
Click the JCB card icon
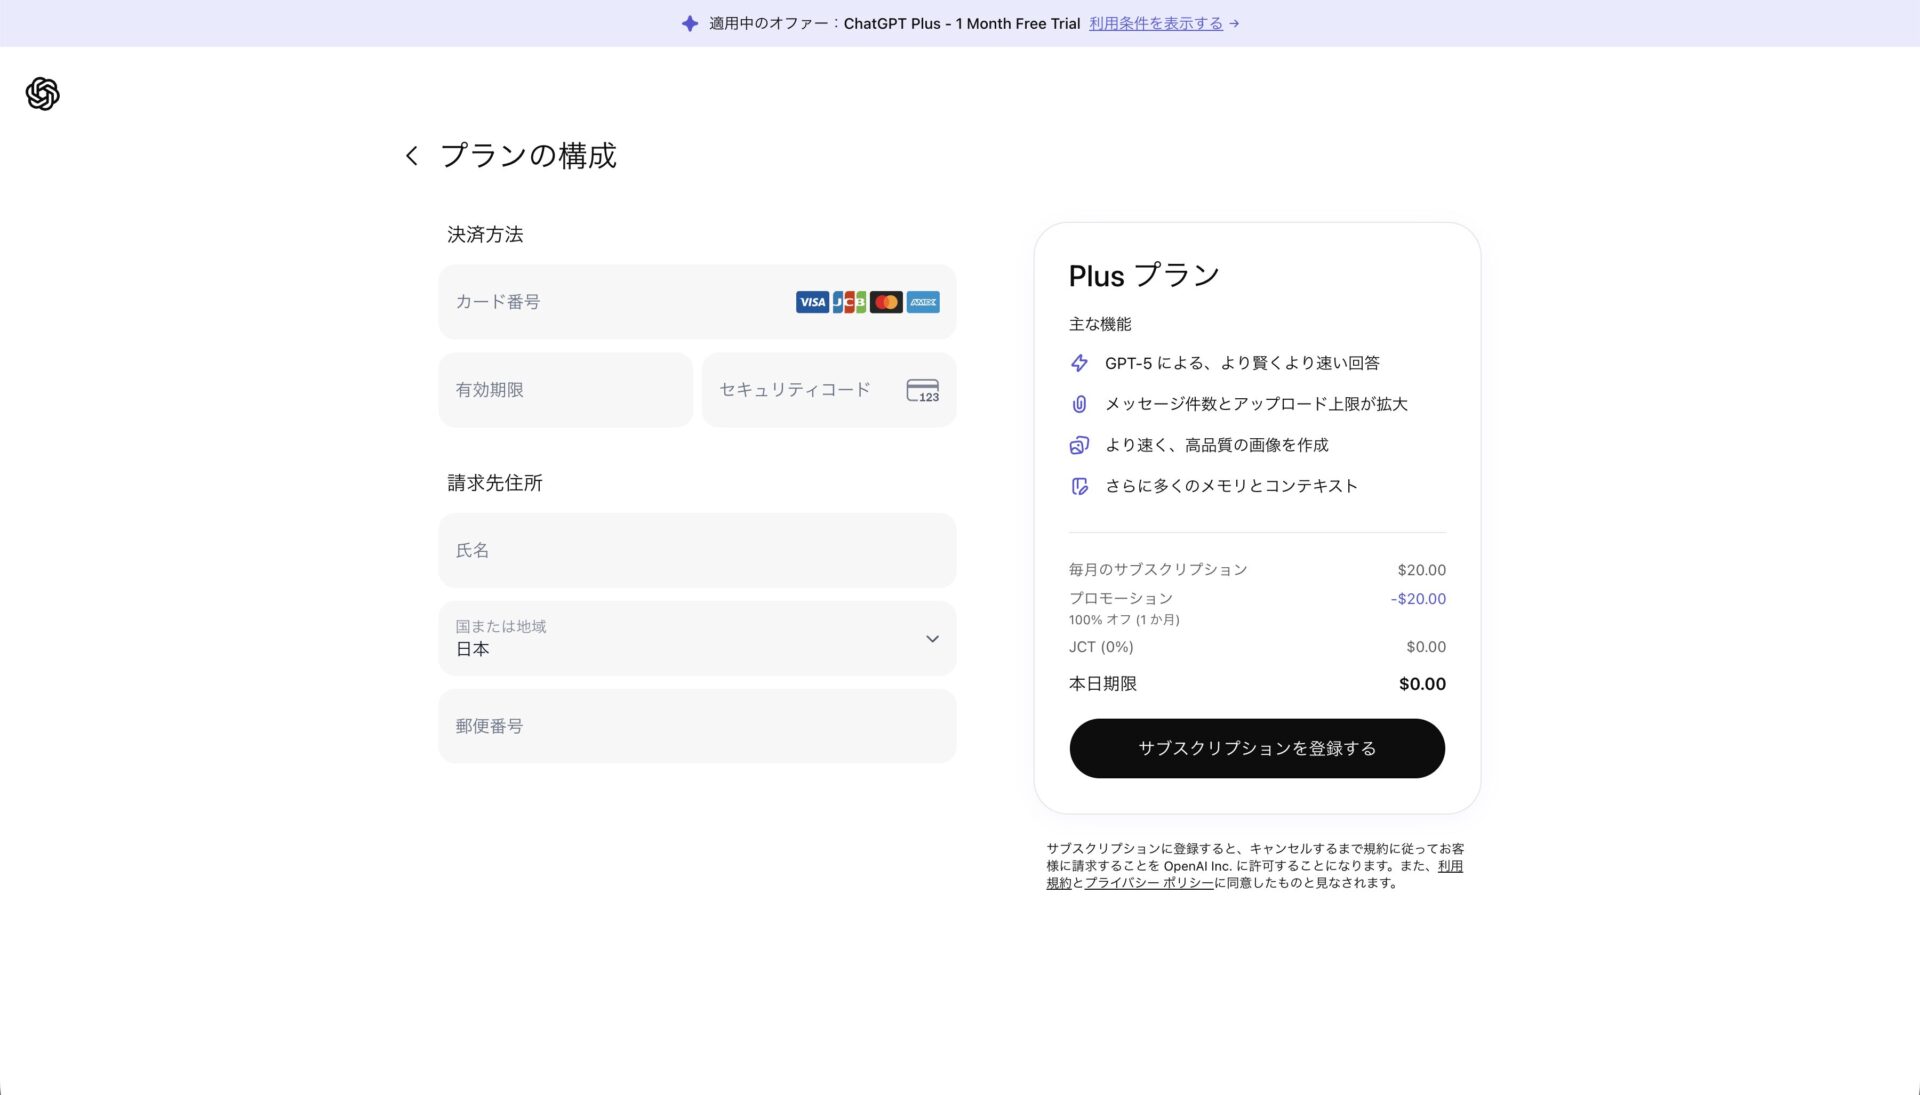point(849,302)
